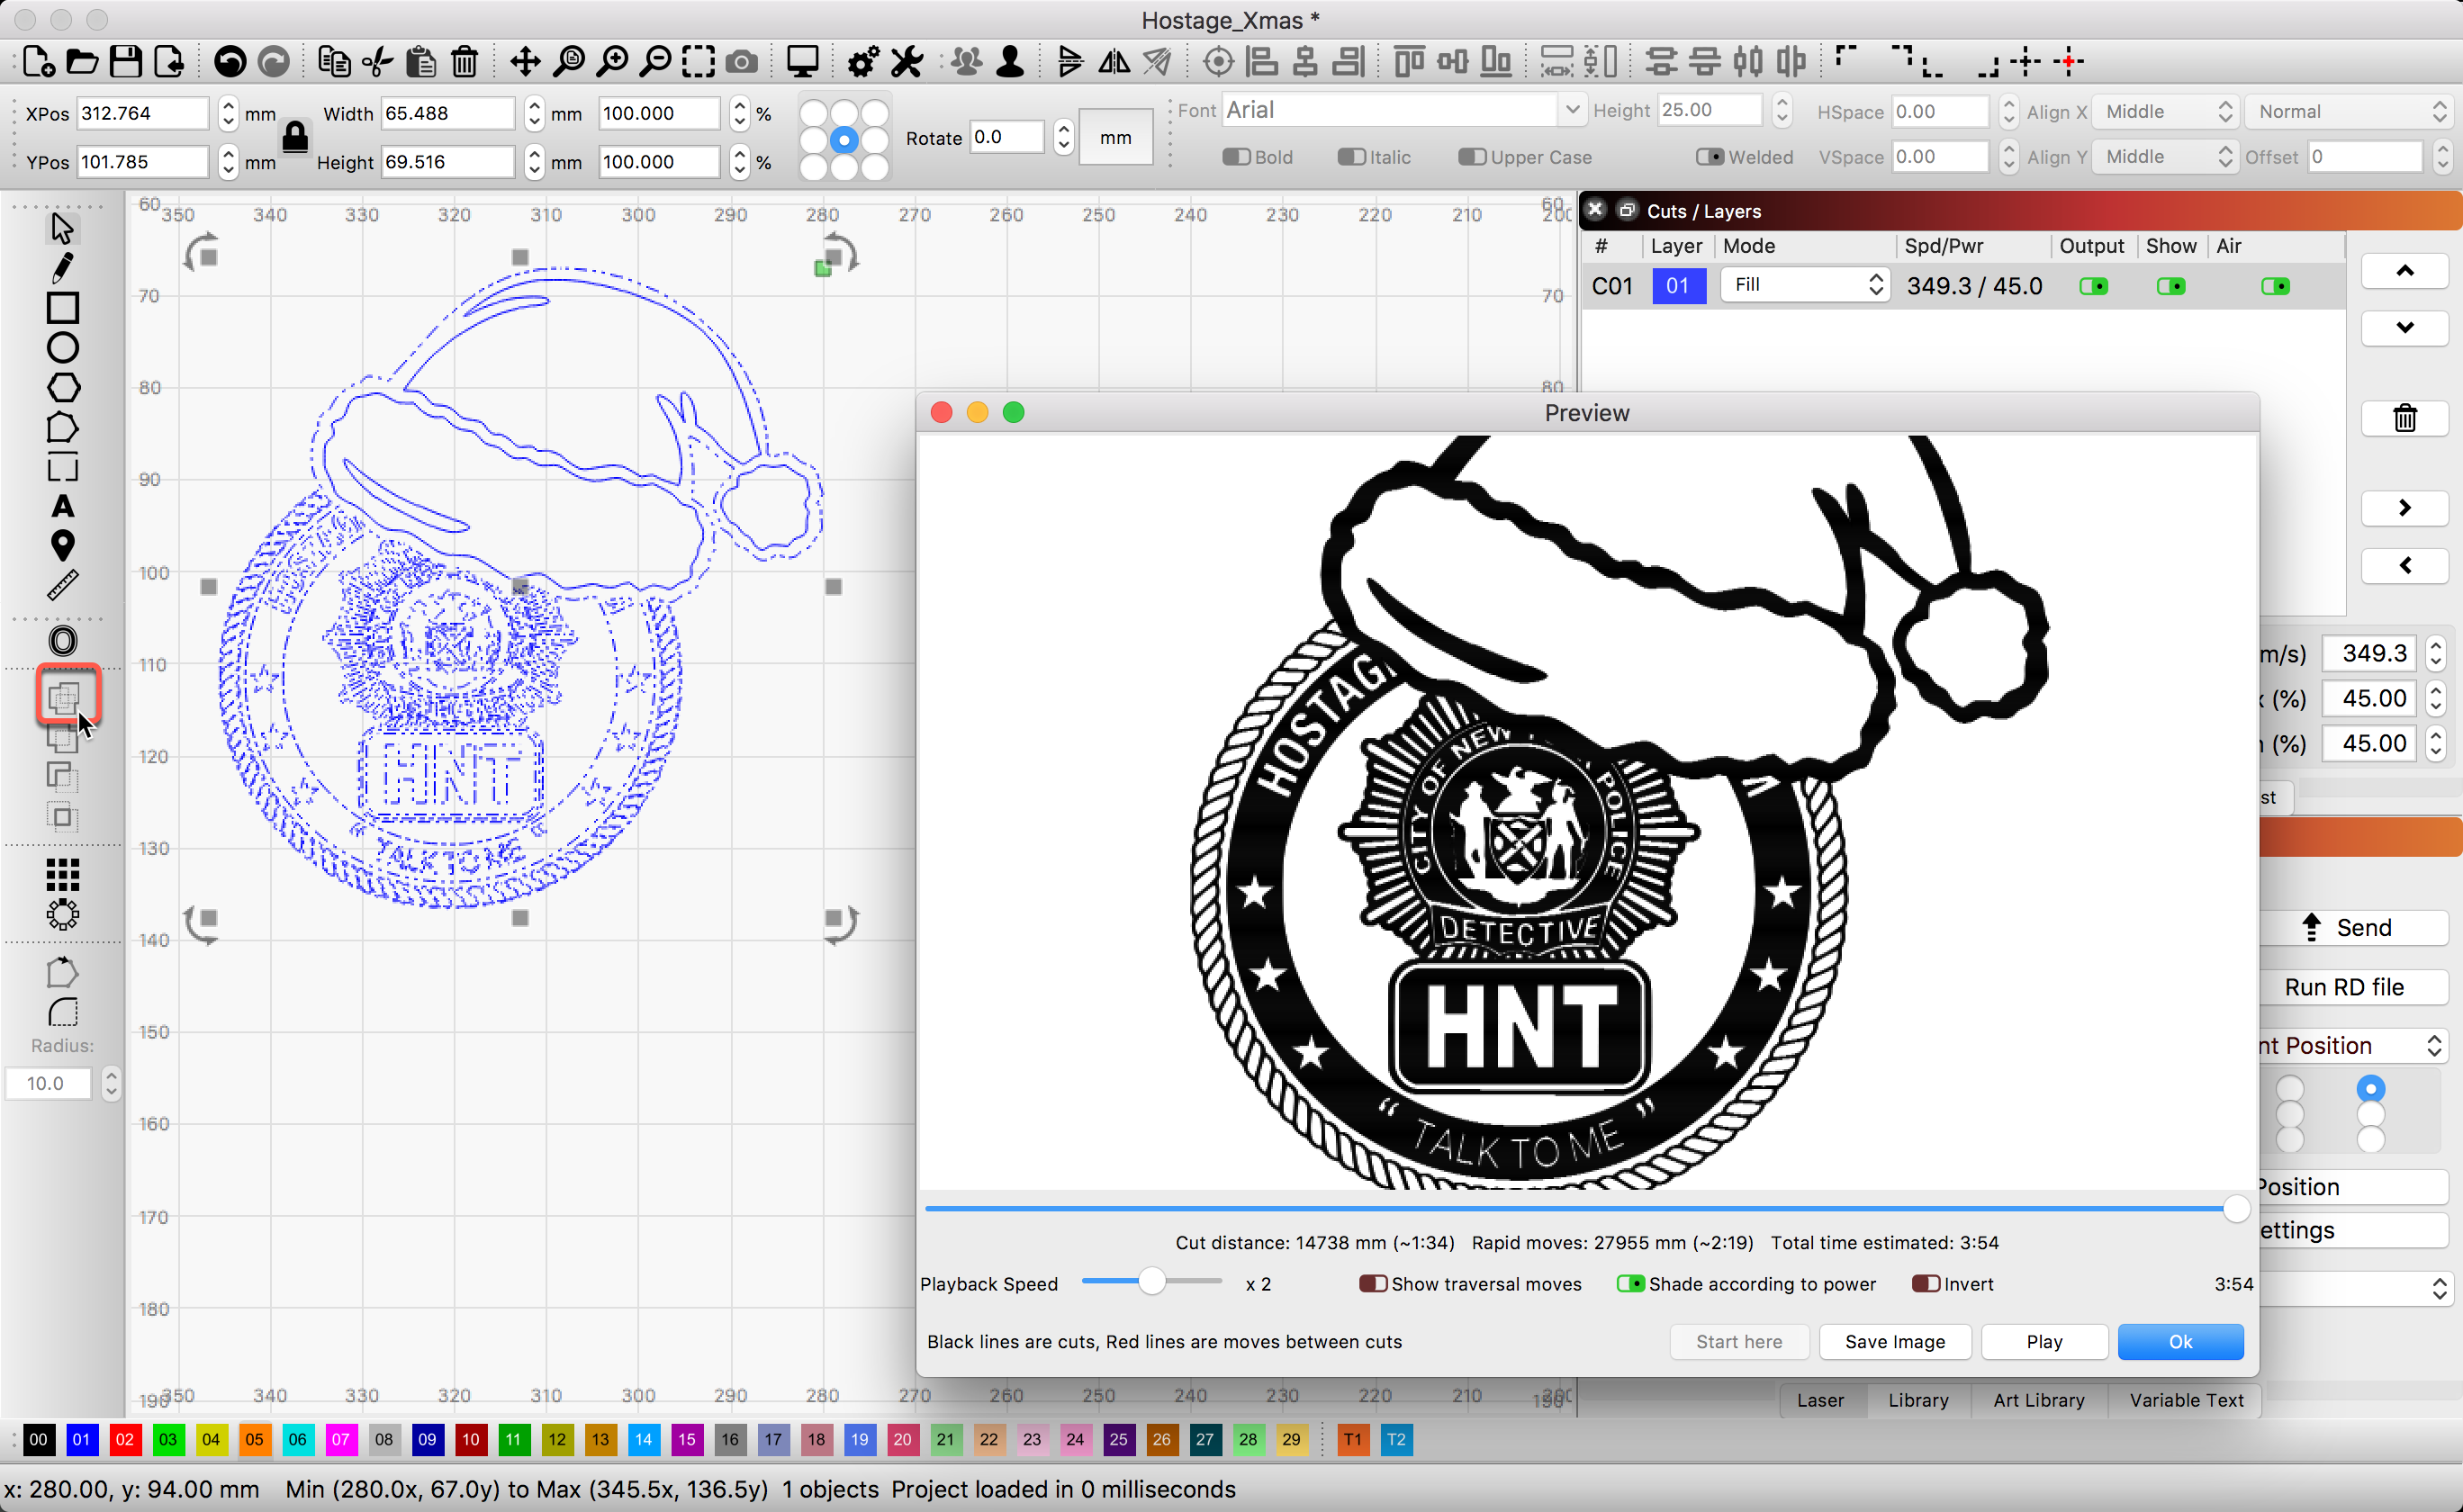This screenshot has height=1512, width=2463.
Task: Click the Preview monitor icon
Action: 802,62
